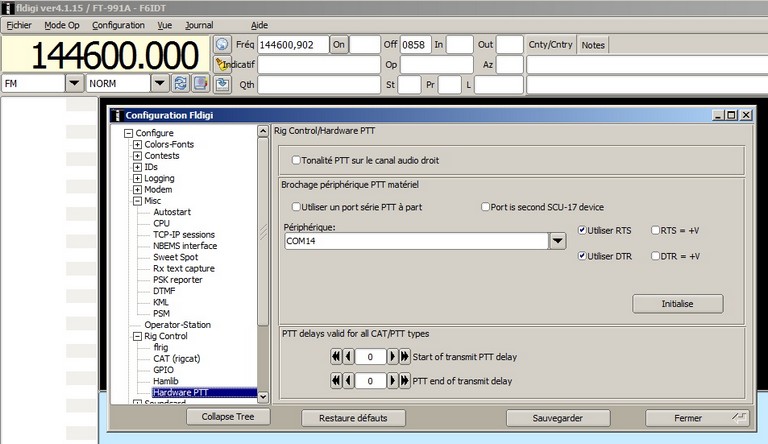Collapse the Misc tree node
The height and width of the screenshot is (444, 768).
coord(137,201)
